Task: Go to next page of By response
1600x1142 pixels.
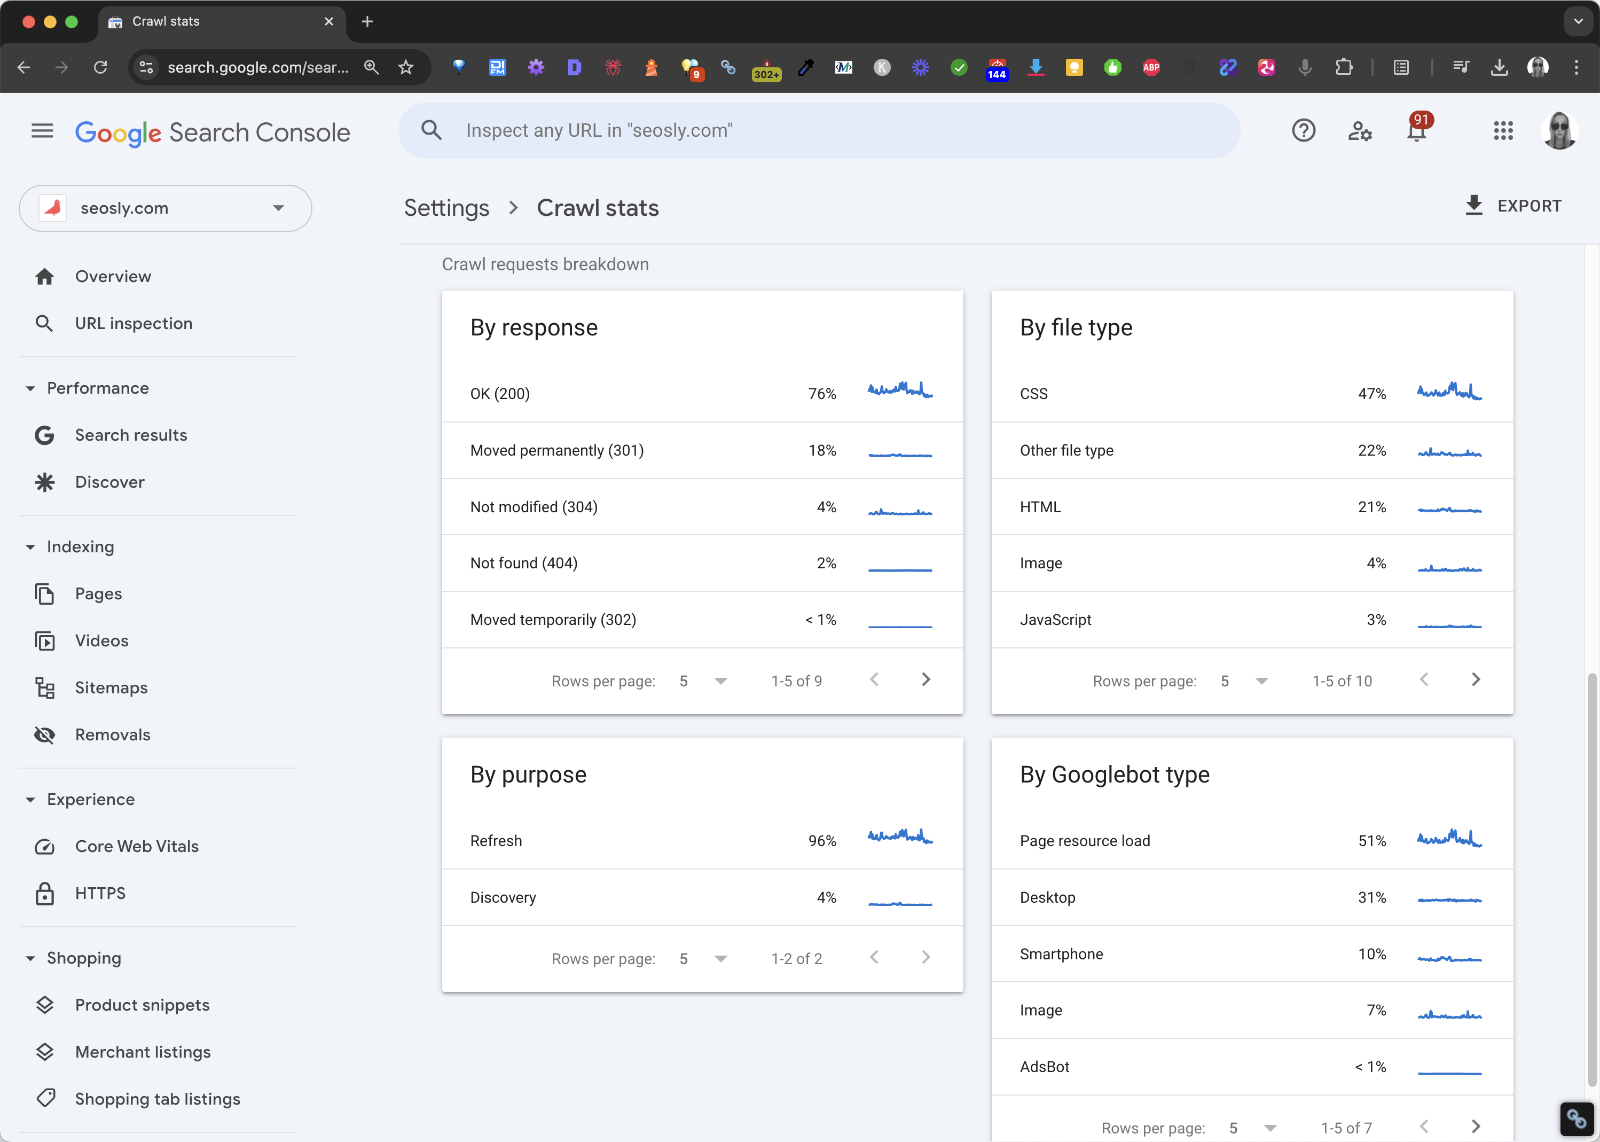Action: click(x=926, y=680)
